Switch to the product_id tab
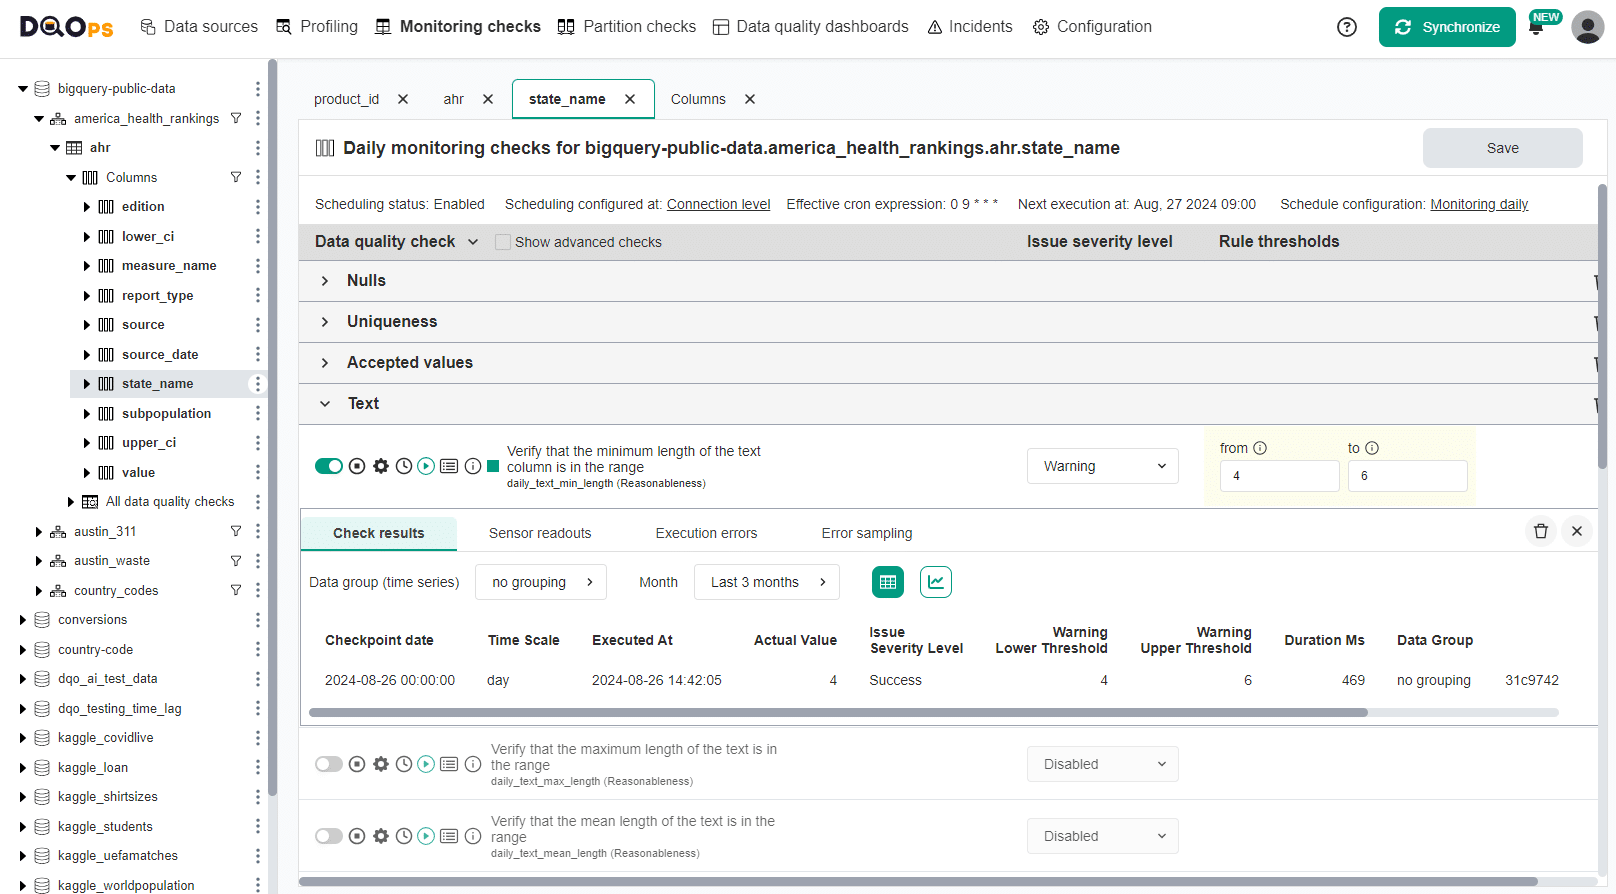The image size is (1616, 894). (346, 99)
